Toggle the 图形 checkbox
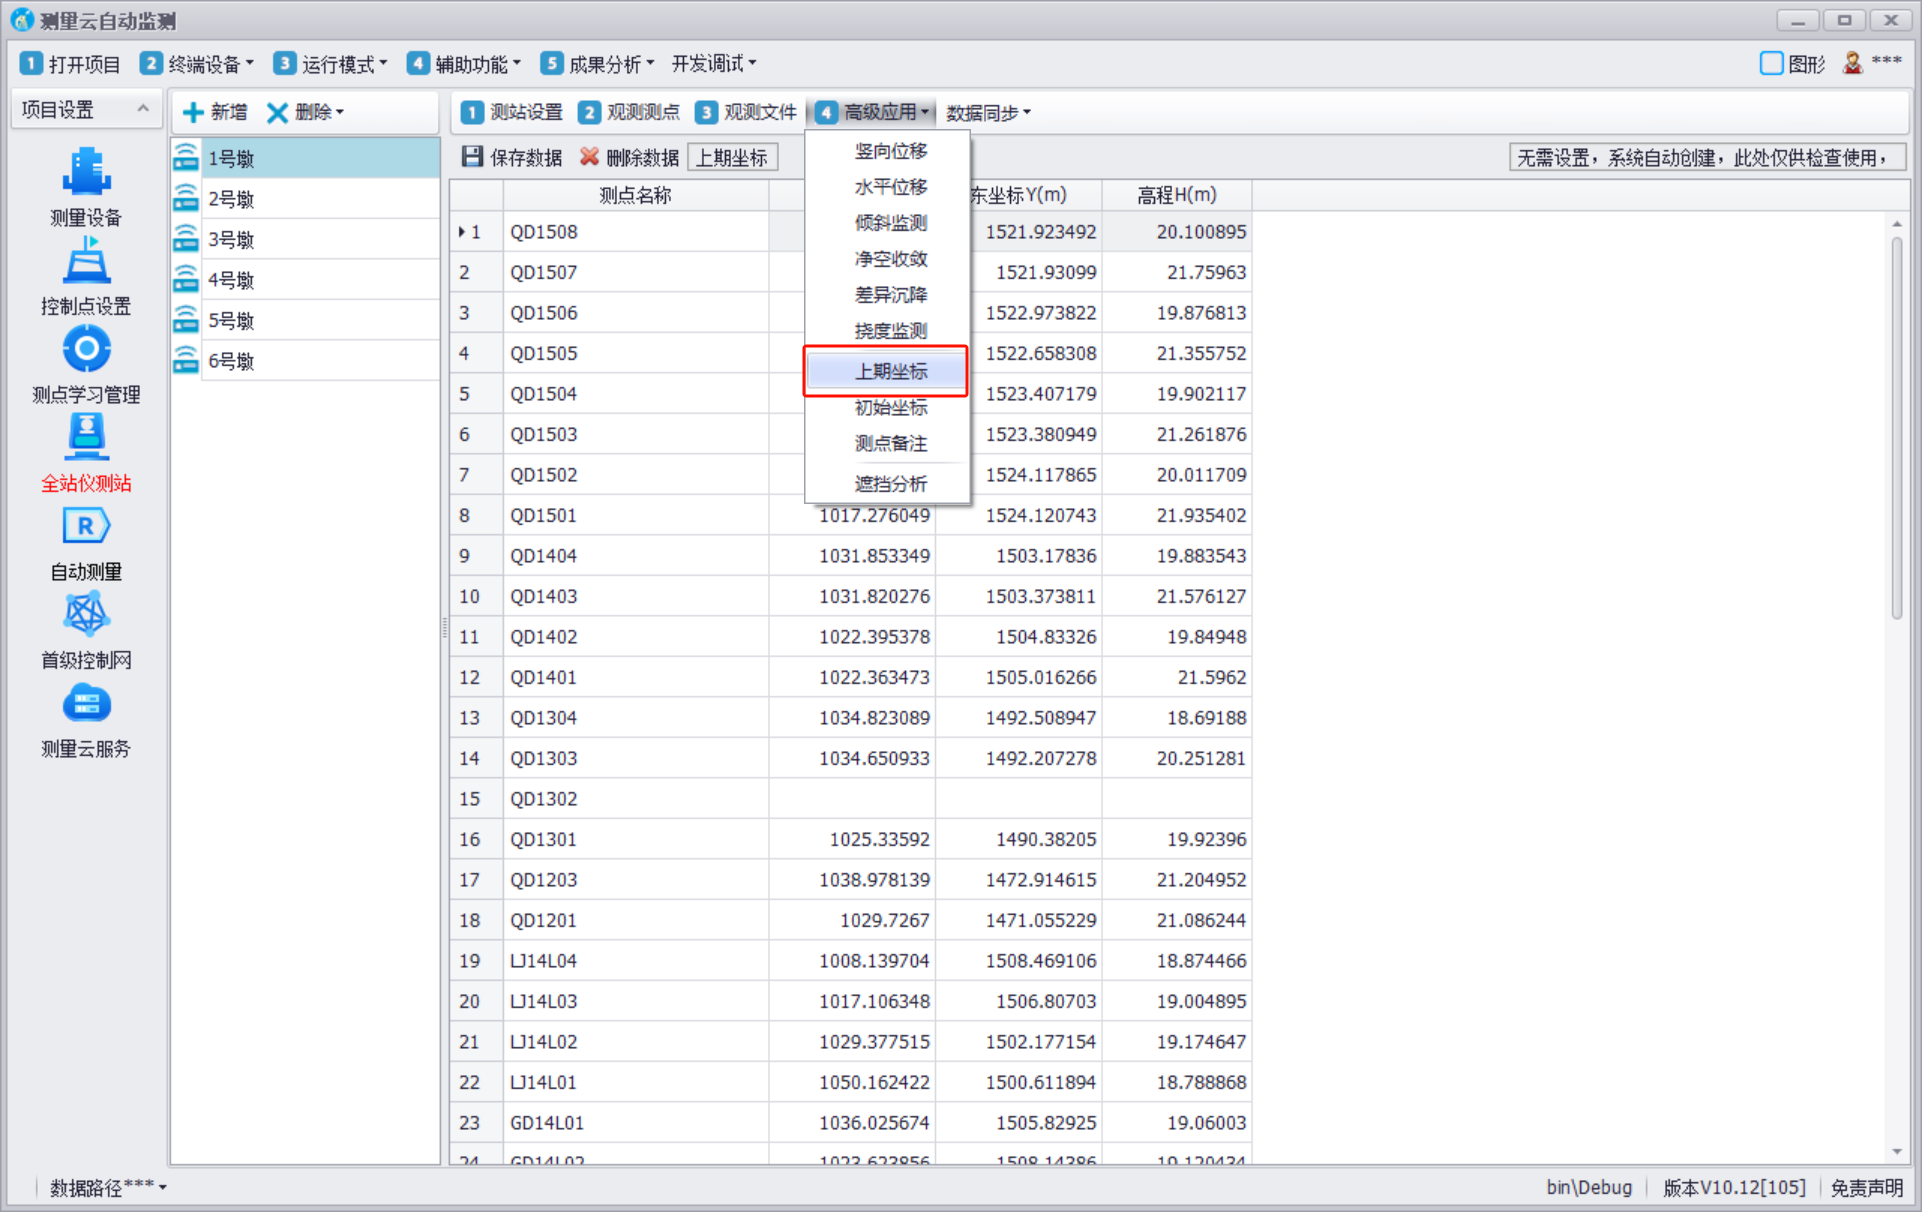 (1771, 64)
